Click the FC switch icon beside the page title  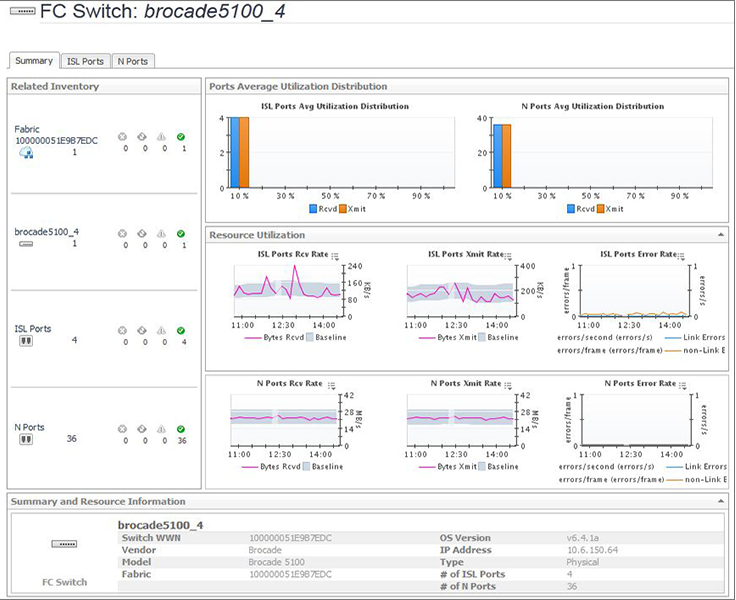click(x=23, y=11)
